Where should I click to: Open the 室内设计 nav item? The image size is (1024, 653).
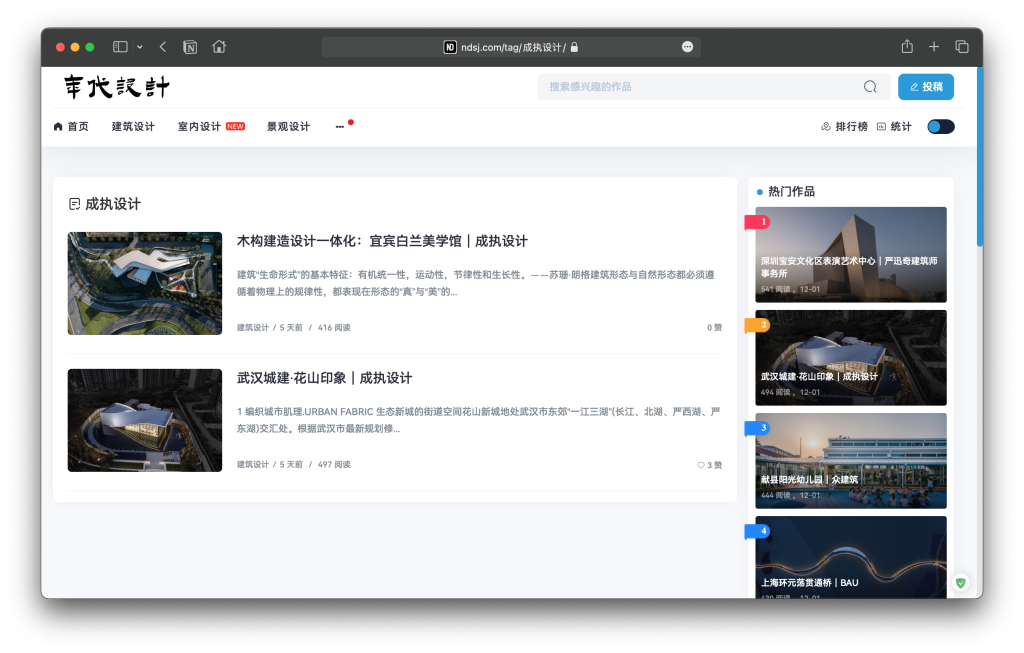pyautogui.click(x=199, y=127)
